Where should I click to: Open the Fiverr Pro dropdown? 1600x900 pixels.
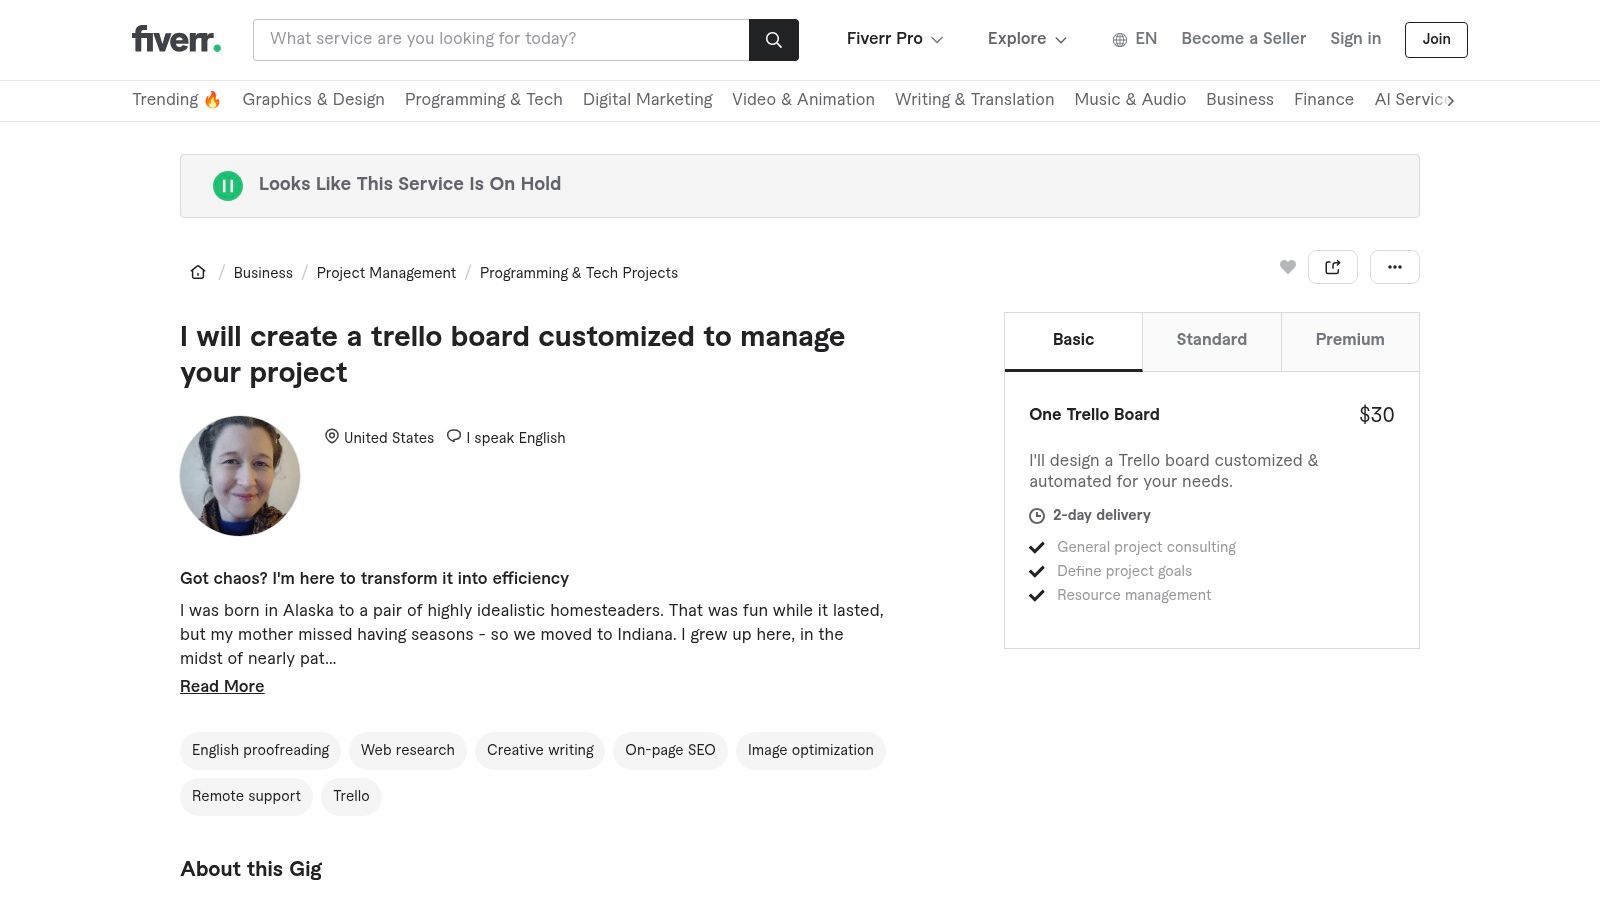[894, 39]
